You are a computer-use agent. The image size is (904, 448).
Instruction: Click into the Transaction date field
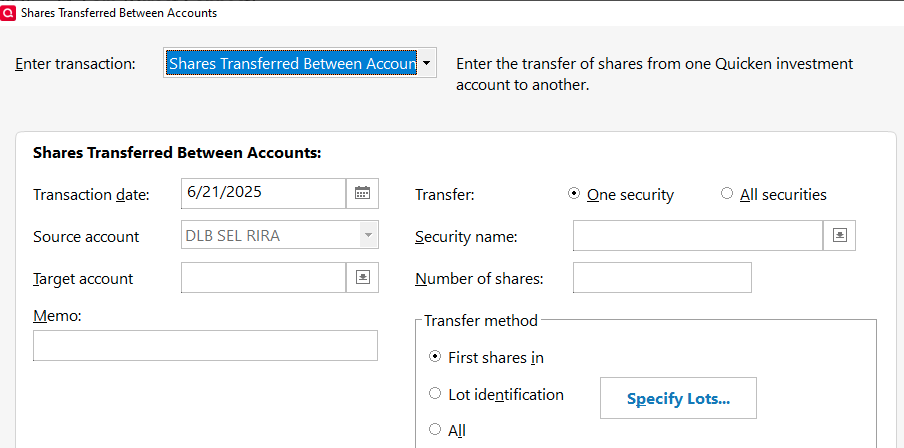coord(263,193)
